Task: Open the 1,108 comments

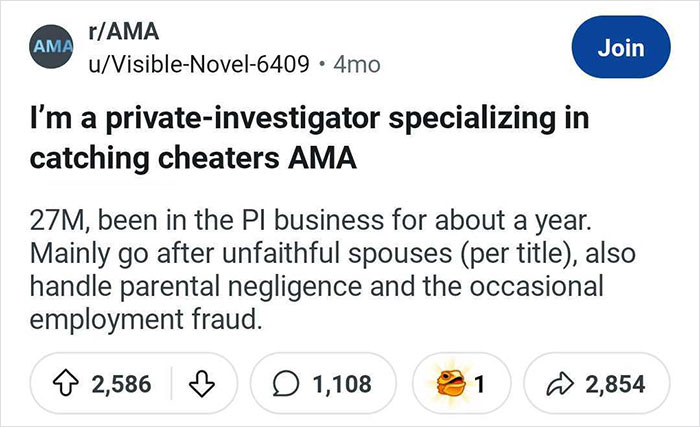Action: 340,383
